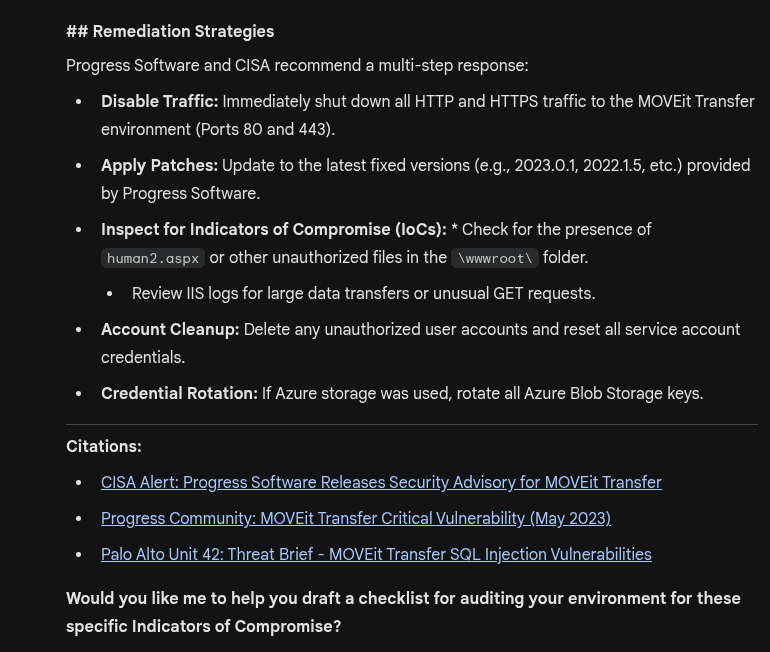Click the closing checklist offer question
770x652 pixels.
(403, 612)
